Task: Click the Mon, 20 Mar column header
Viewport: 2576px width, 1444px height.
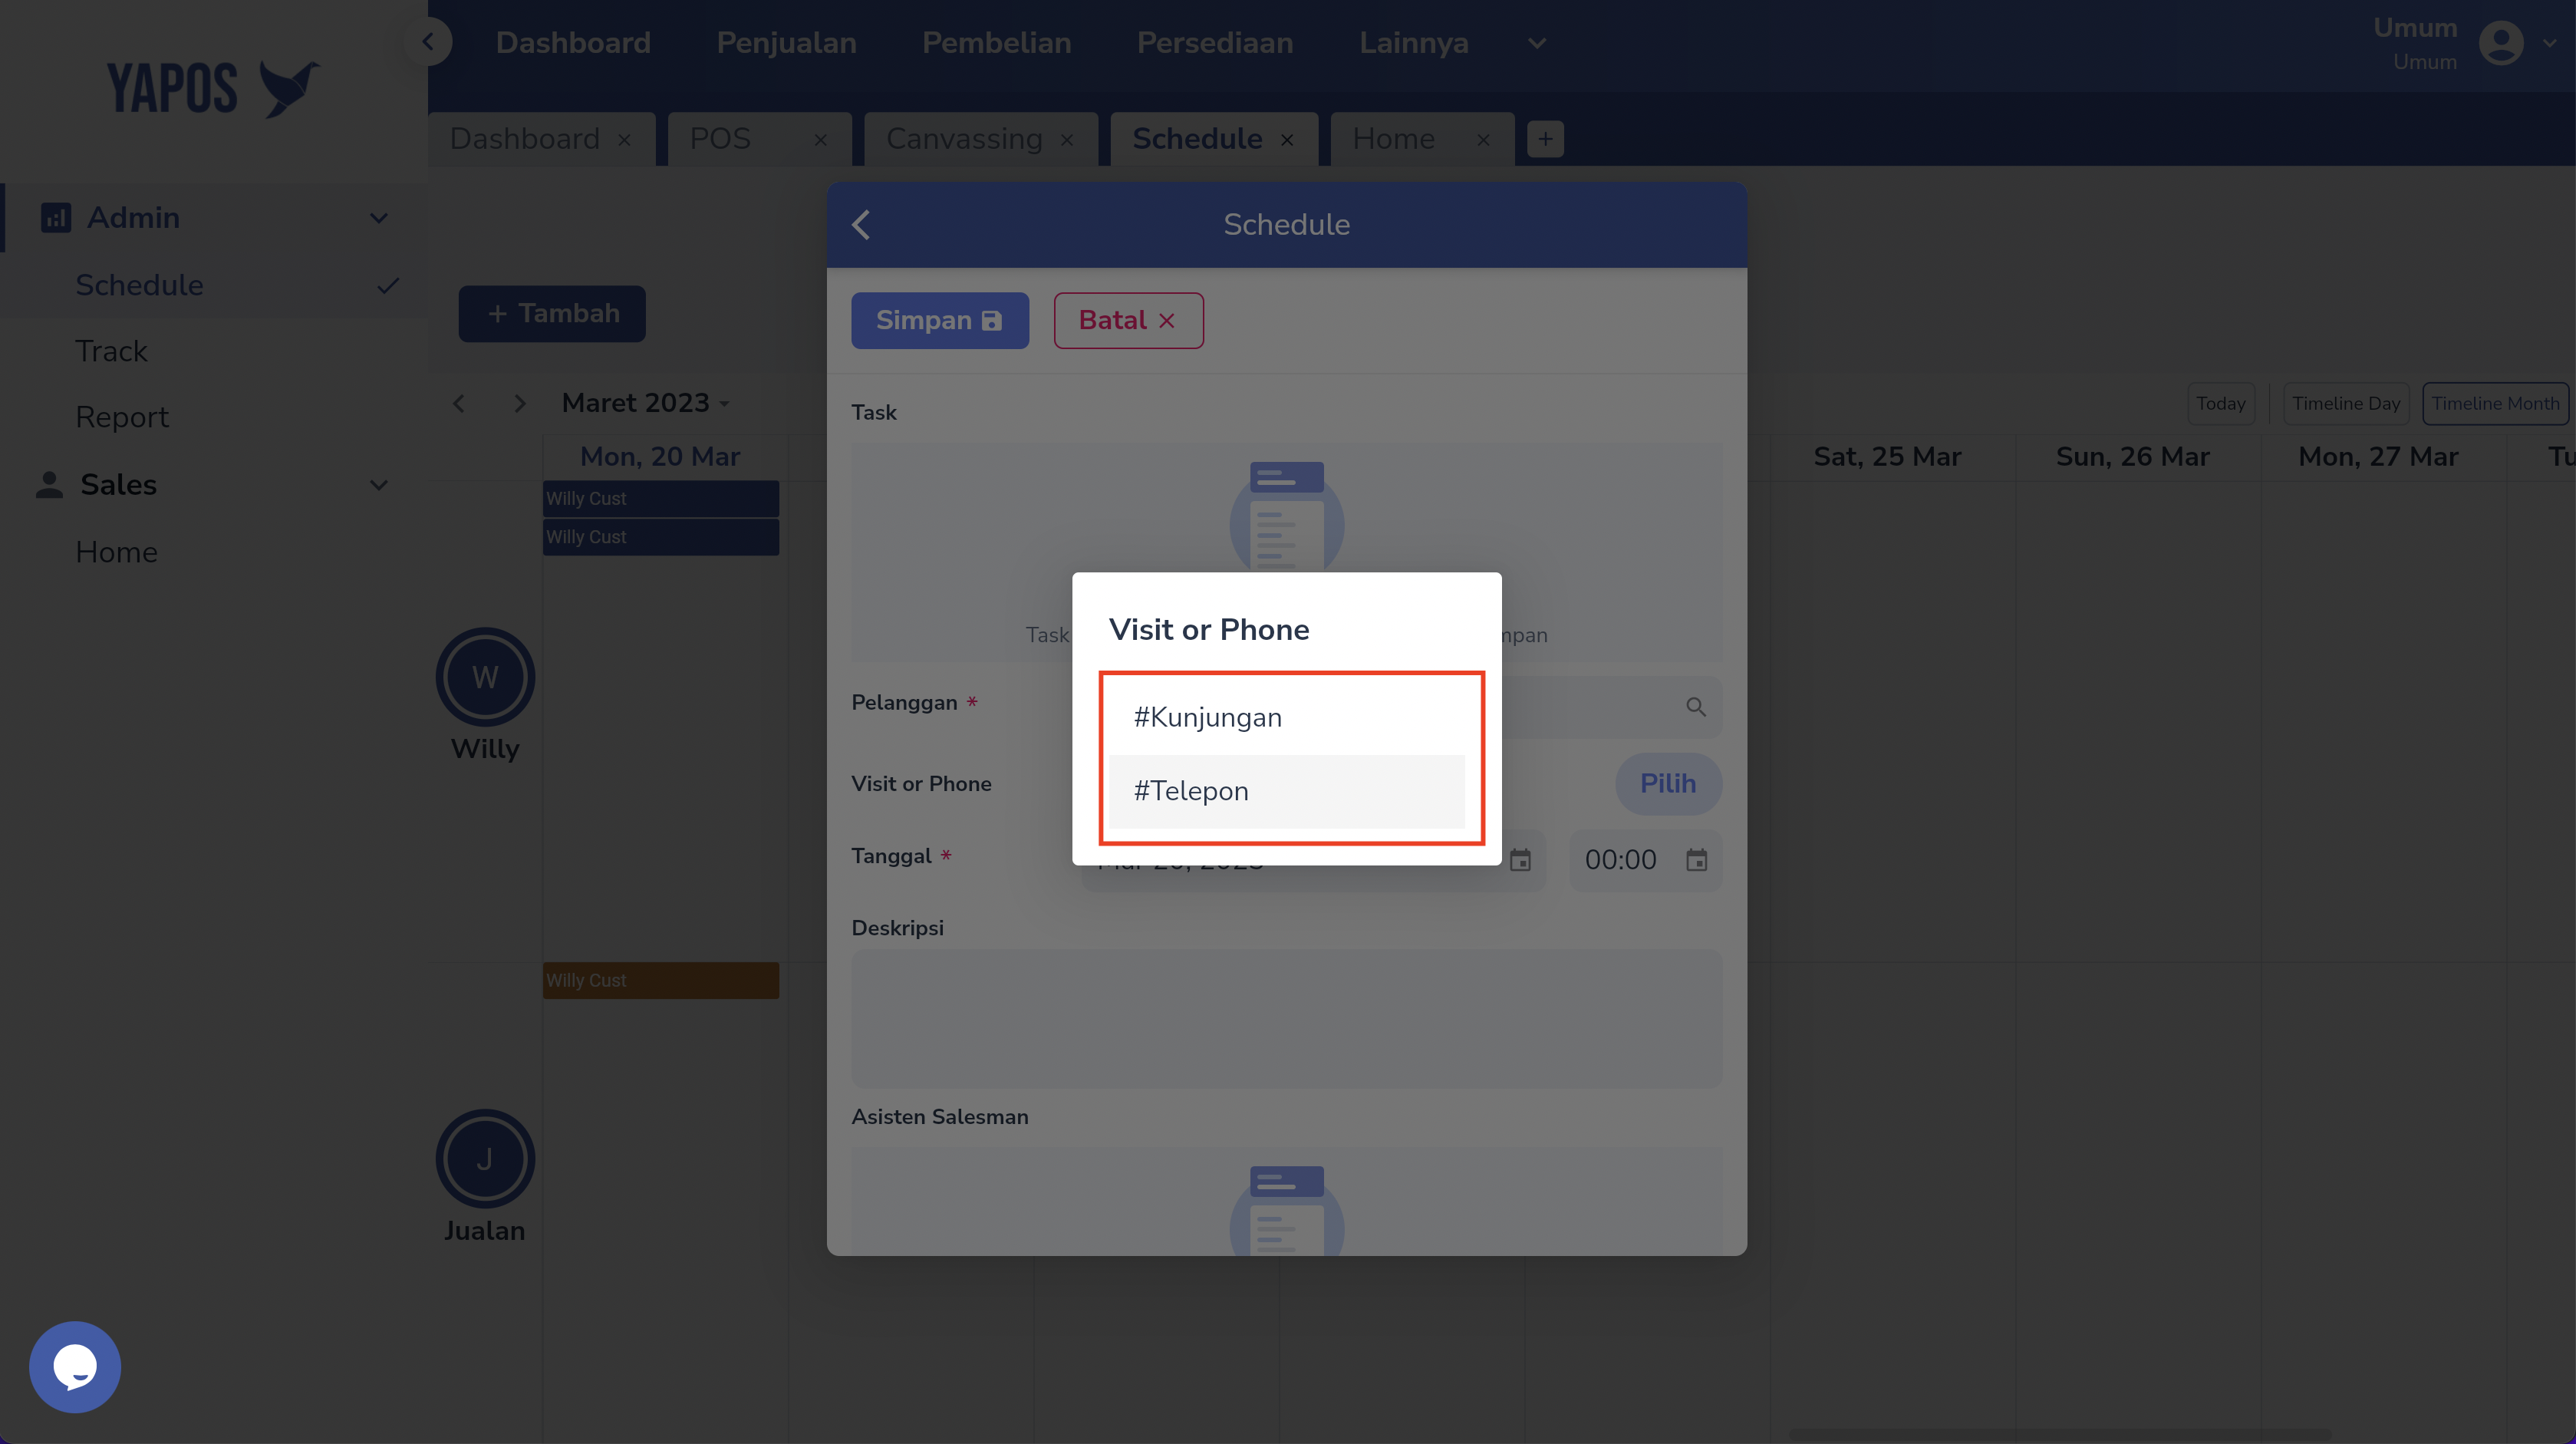Action: [x=660, y=457]
